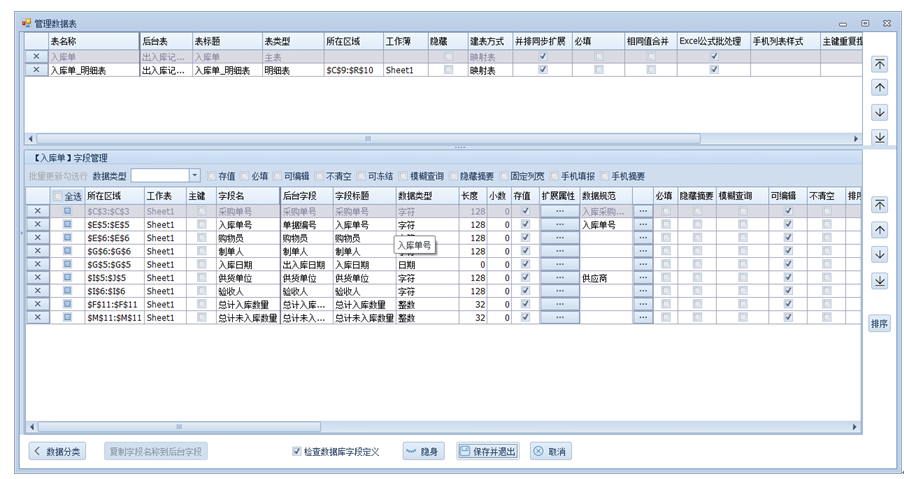
Task: Click the 排序 sort button
Action: pos(880,324)
